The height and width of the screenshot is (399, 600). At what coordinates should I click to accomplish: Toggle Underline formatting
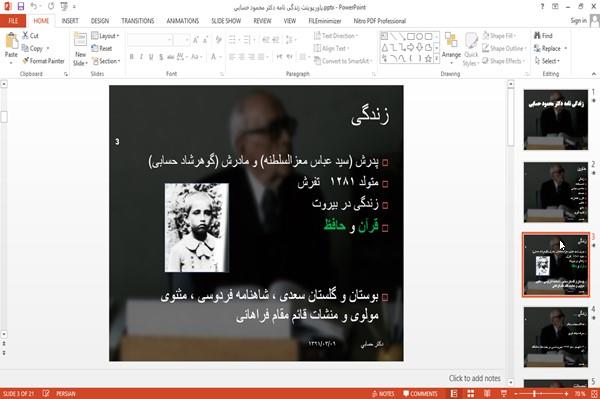point(151,57)
